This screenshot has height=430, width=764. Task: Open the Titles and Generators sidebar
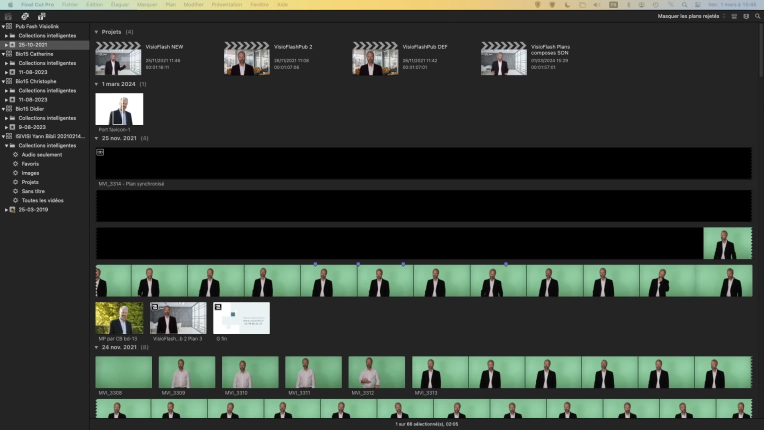(x=41, y=17)
